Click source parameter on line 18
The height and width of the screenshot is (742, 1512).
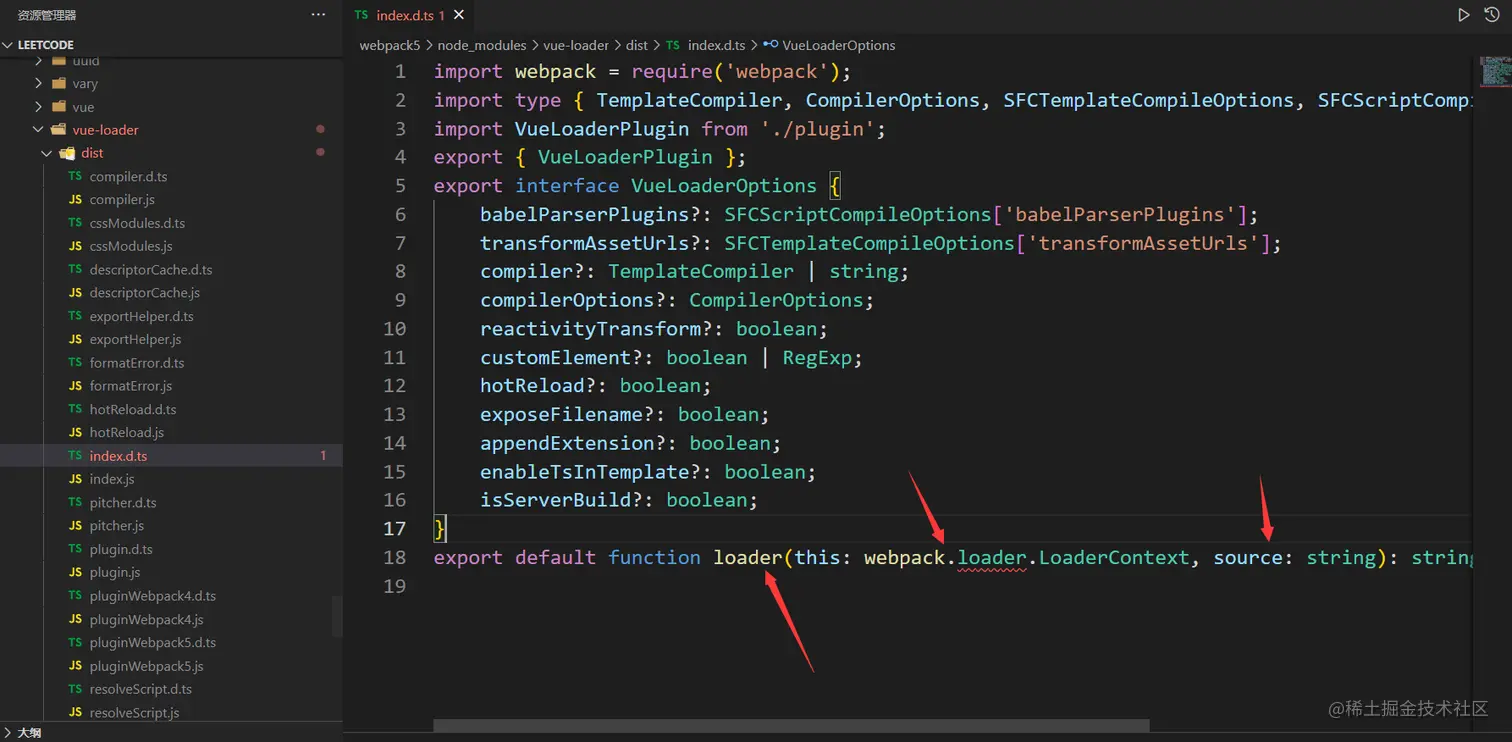1248,558
